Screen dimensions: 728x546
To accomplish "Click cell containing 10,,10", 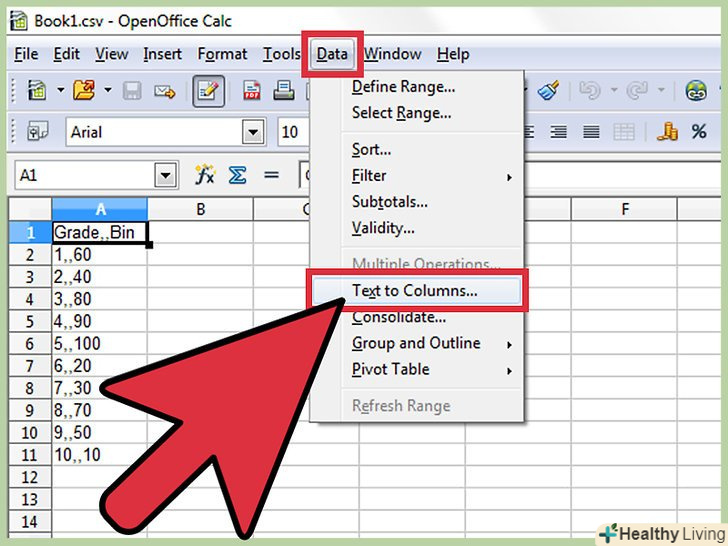I will tap(100, 455).
